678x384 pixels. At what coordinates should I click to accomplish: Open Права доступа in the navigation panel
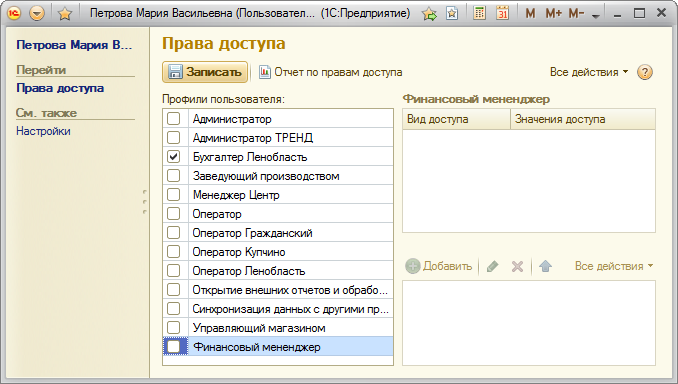click(60, 88)
